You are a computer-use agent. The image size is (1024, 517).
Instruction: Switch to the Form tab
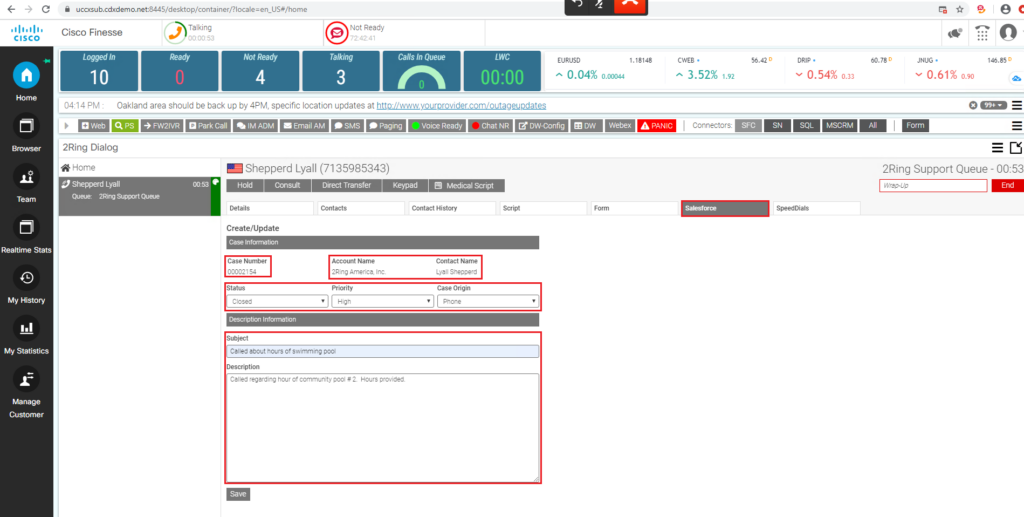click(634, 208)
